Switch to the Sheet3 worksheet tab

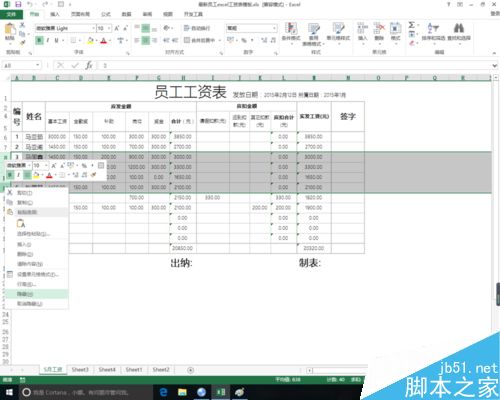click(80, 370)
